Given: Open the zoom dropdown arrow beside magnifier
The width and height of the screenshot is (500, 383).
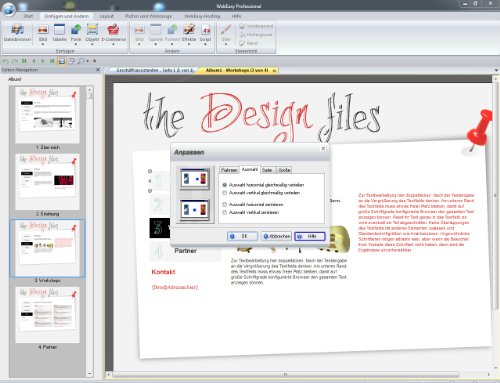Looking at the screenshot, I should (87, 61).
